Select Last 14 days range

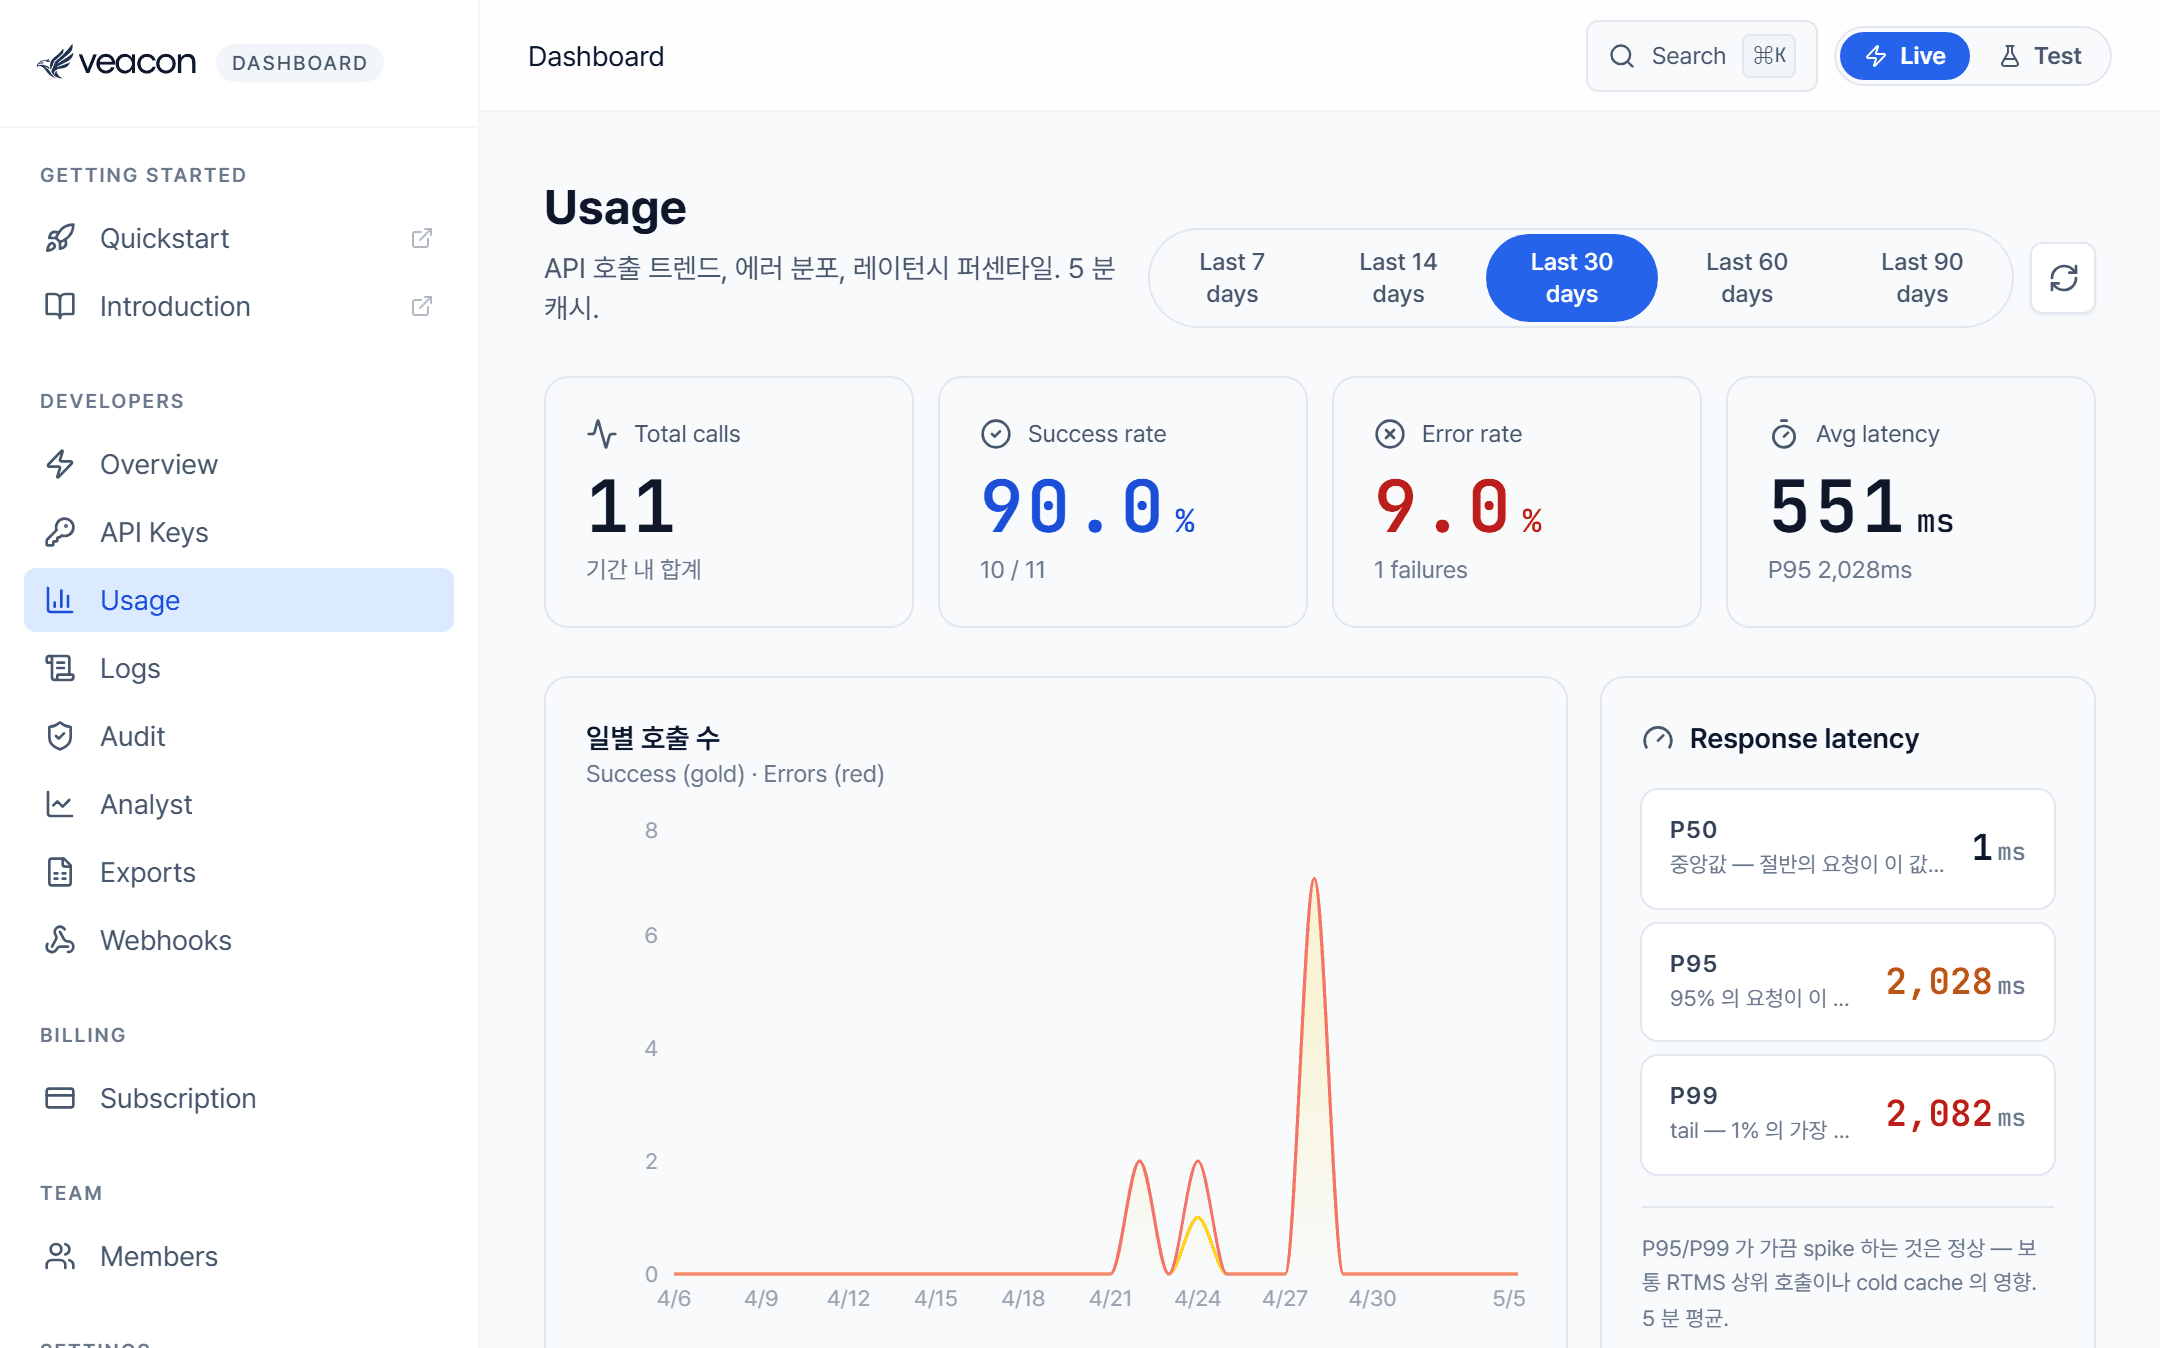(x=1398, y=278)
